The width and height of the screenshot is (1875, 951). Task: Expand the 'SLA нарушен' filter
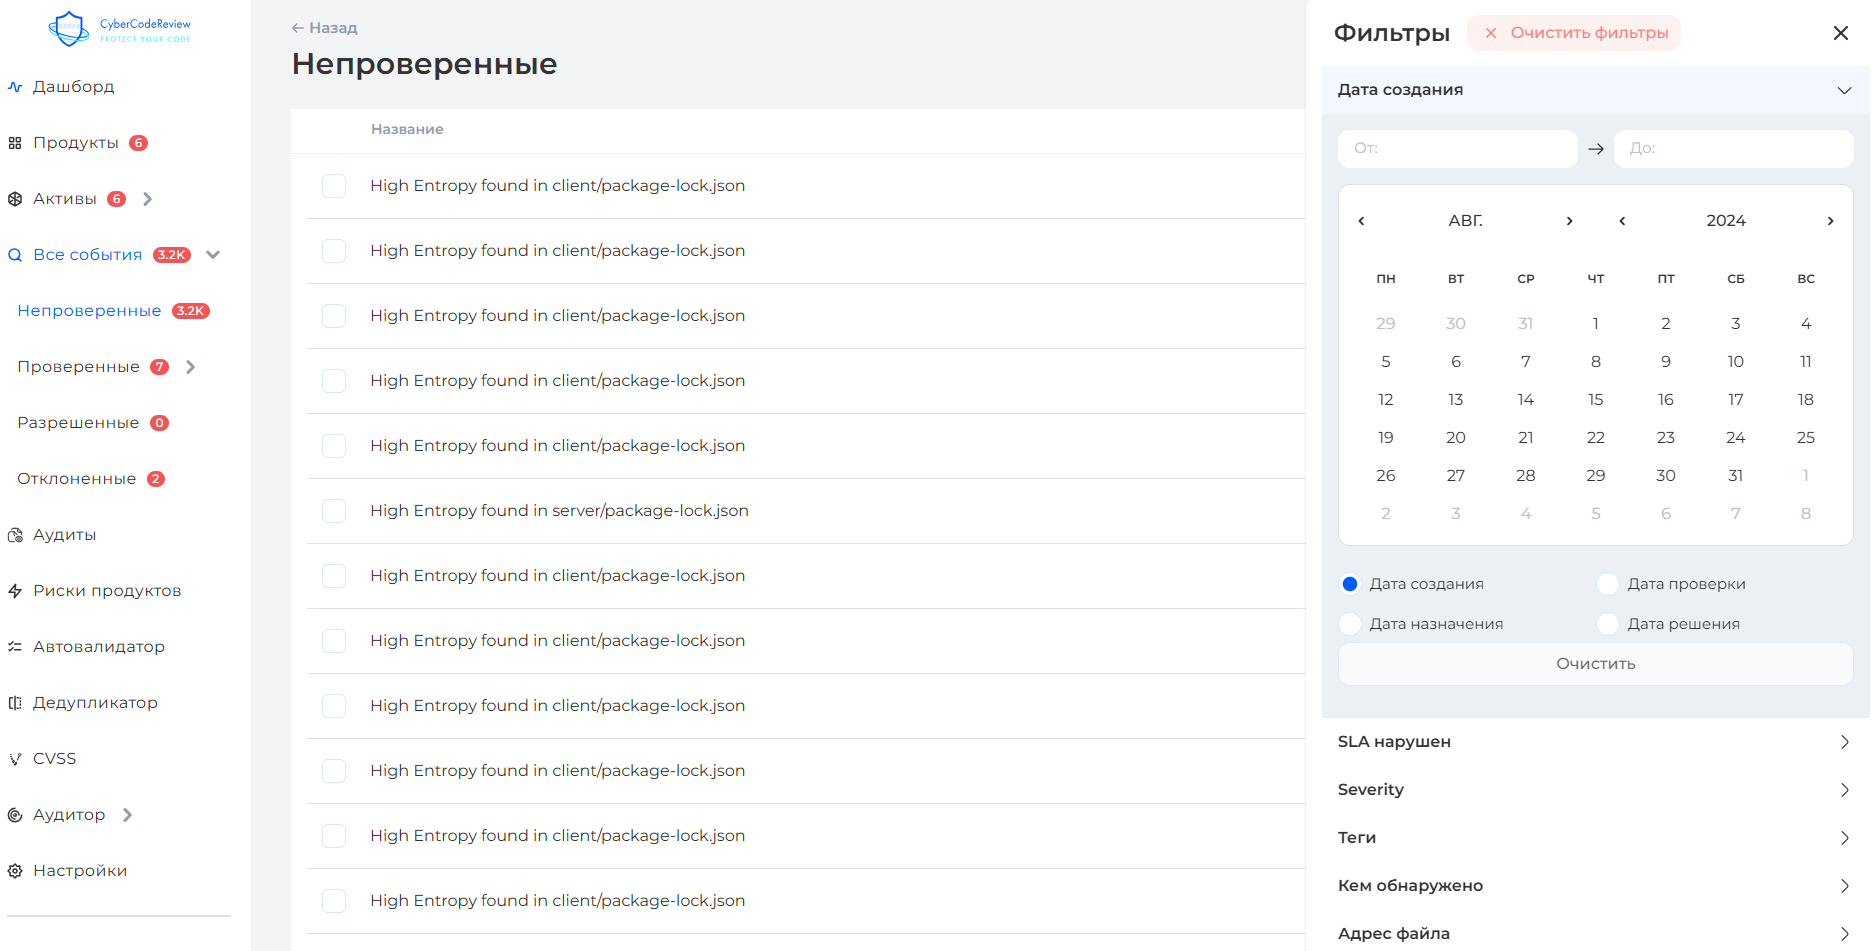pyautogui.click(x=1594, y=742)
